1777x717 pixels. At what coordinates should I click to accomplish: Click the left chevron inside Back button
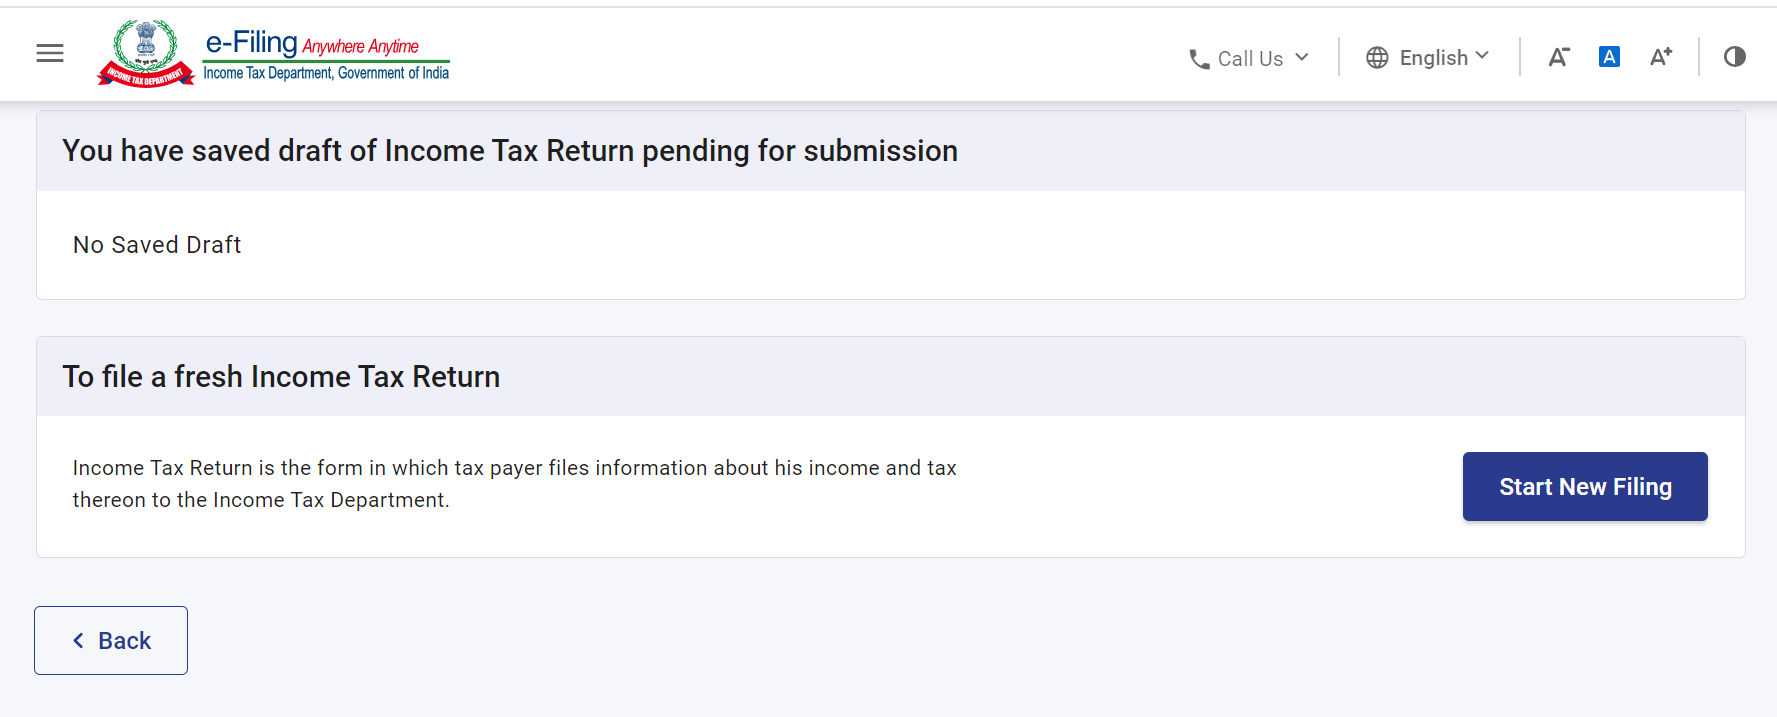78,640
